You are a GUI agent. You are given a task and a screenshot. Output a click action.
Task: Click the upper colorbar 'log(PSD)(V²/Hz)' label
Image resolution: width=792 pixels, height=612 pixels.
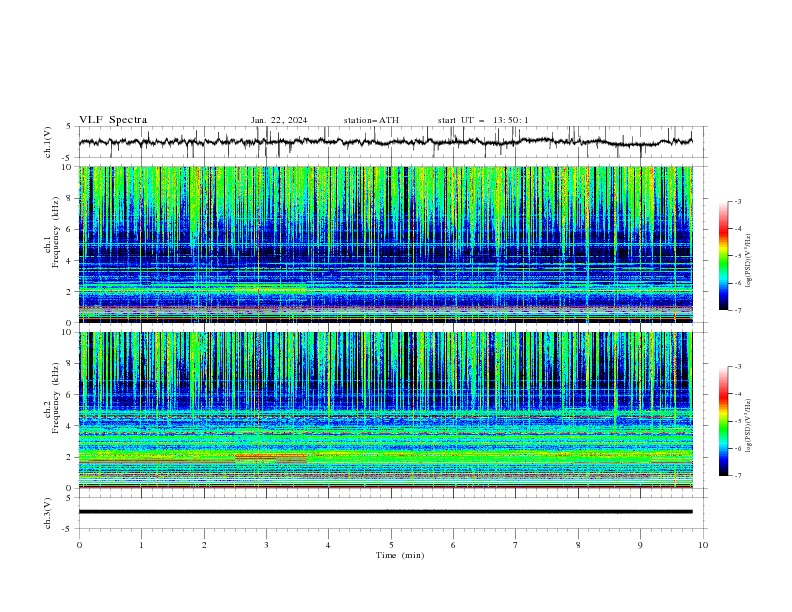[x=749, y=261]
